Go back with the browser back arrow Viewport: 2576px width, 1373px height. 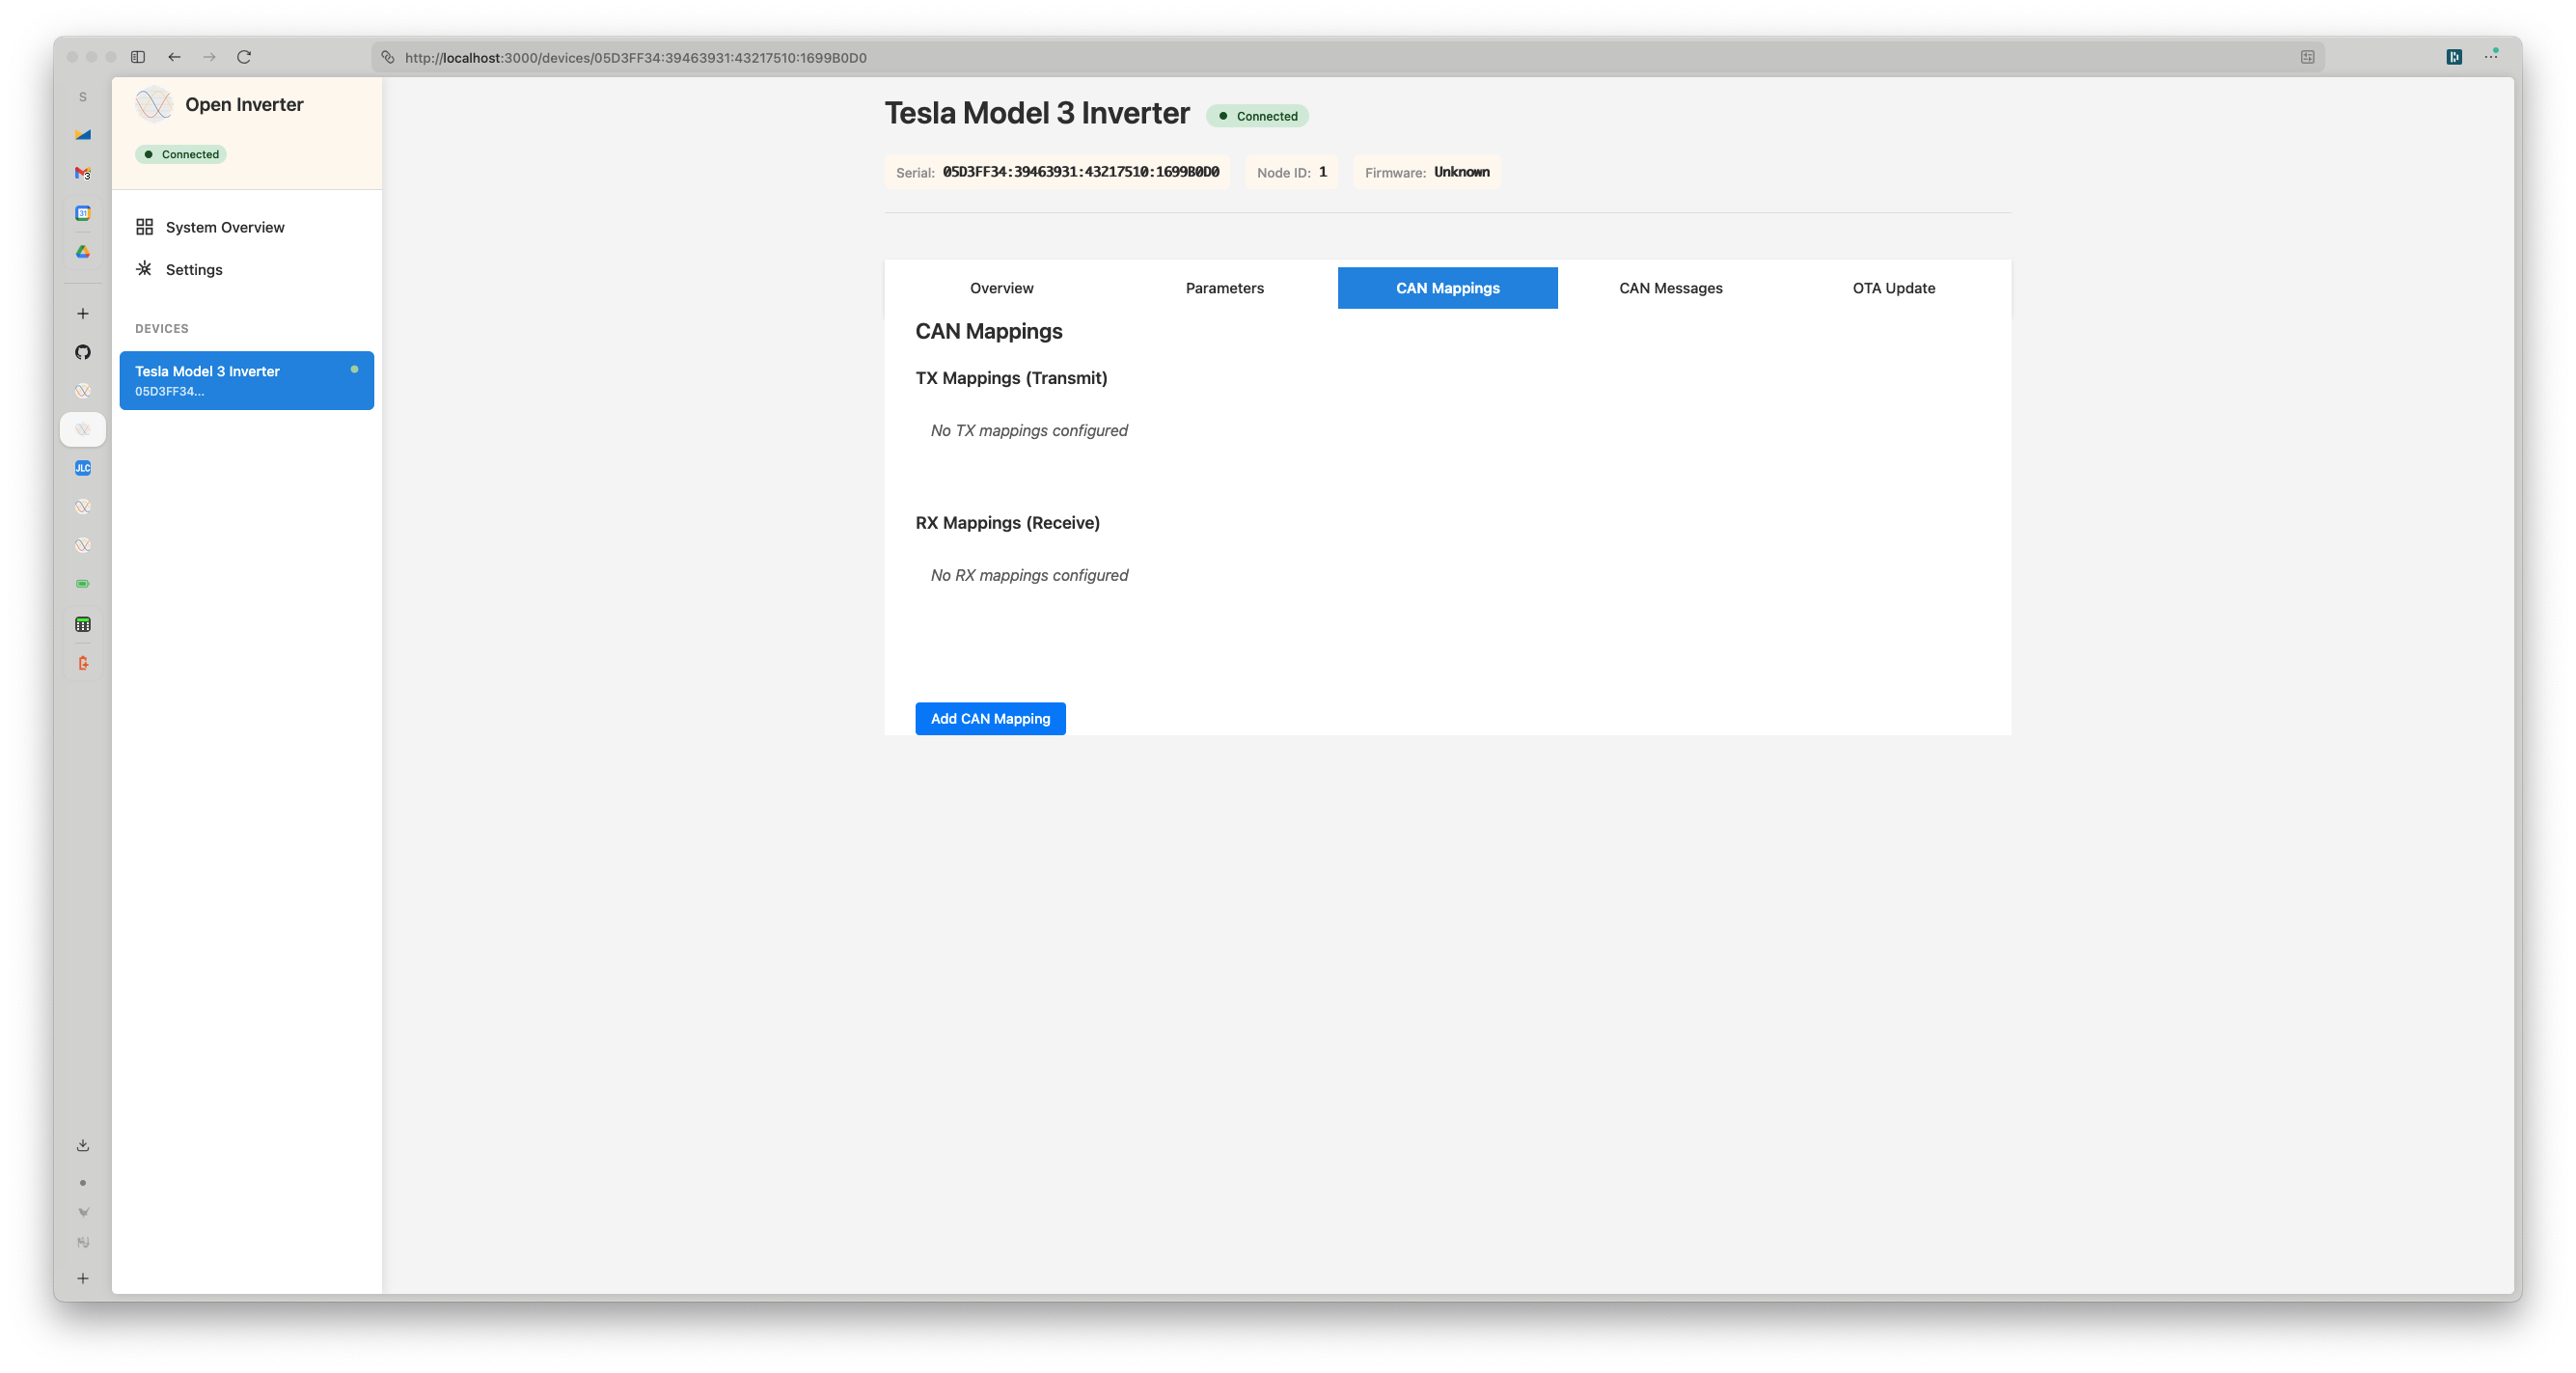[175, 57]
